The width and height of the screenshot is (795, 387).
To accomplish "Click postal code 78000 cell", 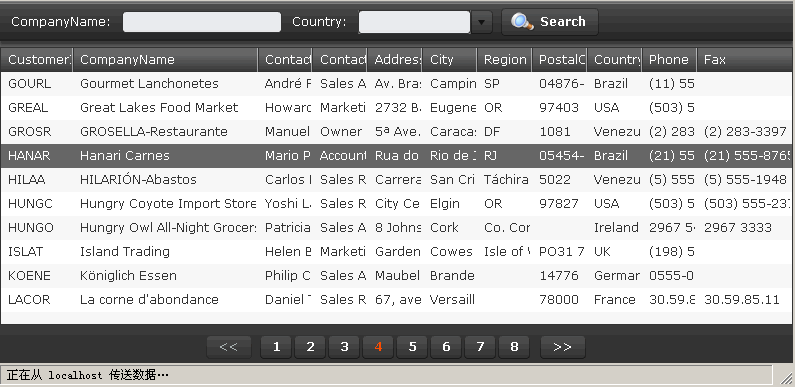I will click(559, 300).
